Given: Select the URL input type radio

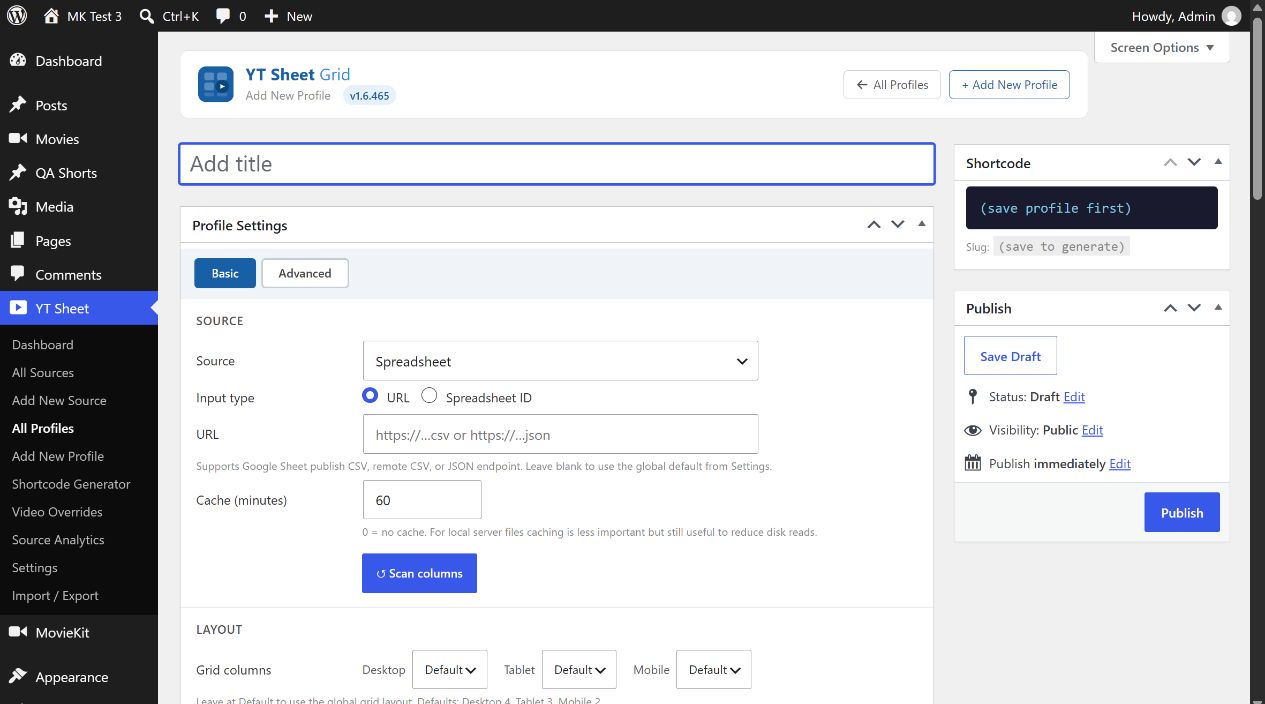Looking at the screenshot, I should click(x=370, y=396).
